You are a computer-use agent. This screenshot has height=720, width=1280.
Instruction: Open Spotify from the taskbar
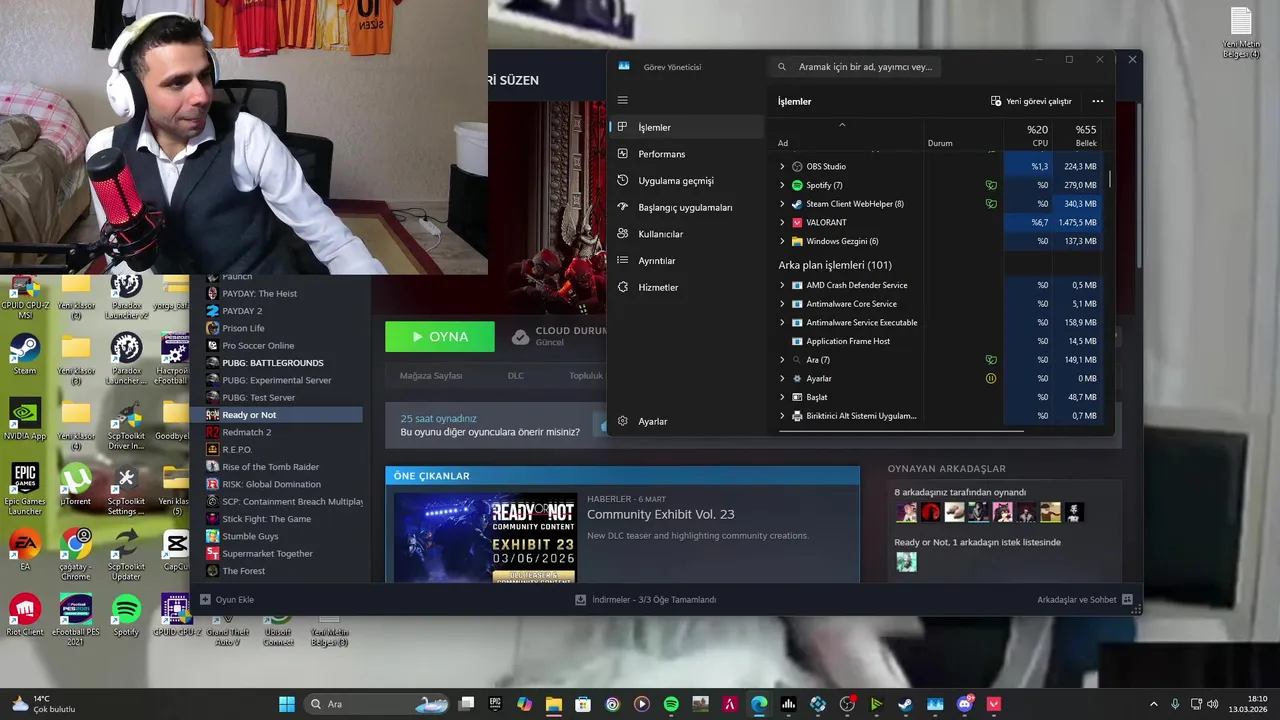671,704
